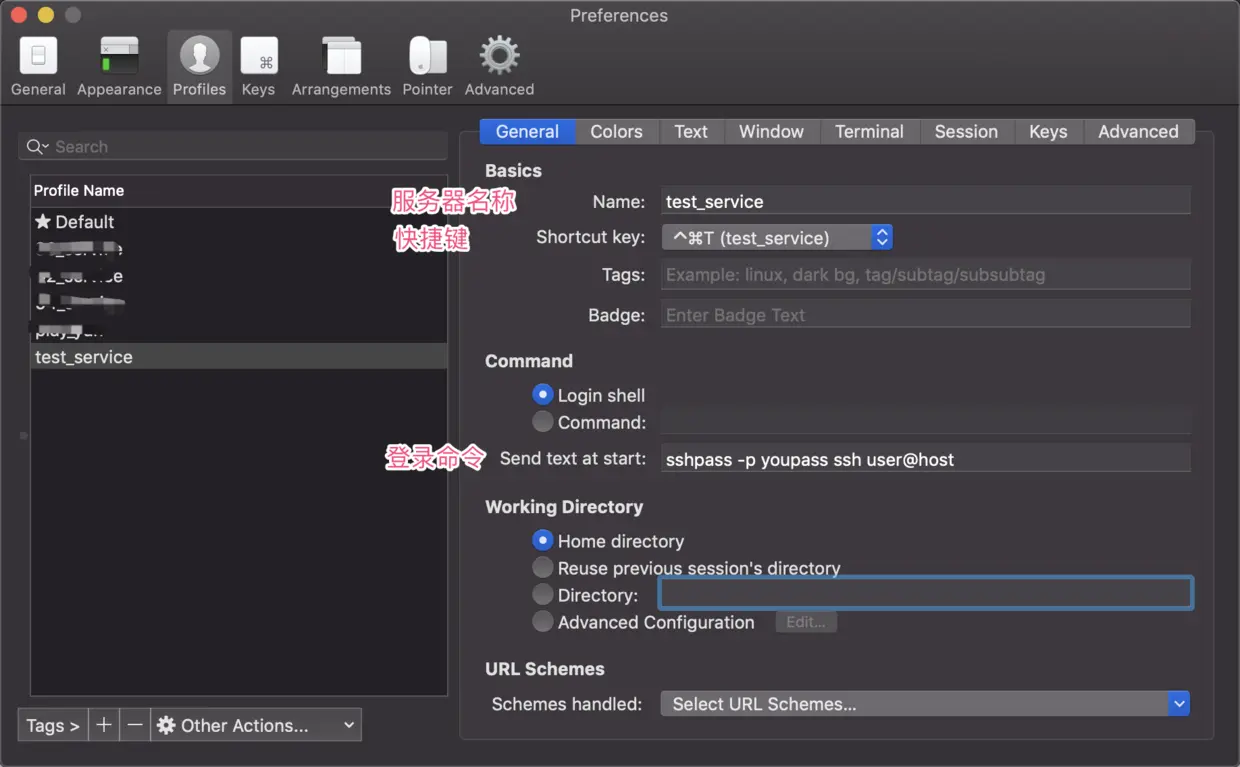The image size is (1240, 767).
Task: Click the Badge text field
Action: pyautogui.click(x=926, y=315)
